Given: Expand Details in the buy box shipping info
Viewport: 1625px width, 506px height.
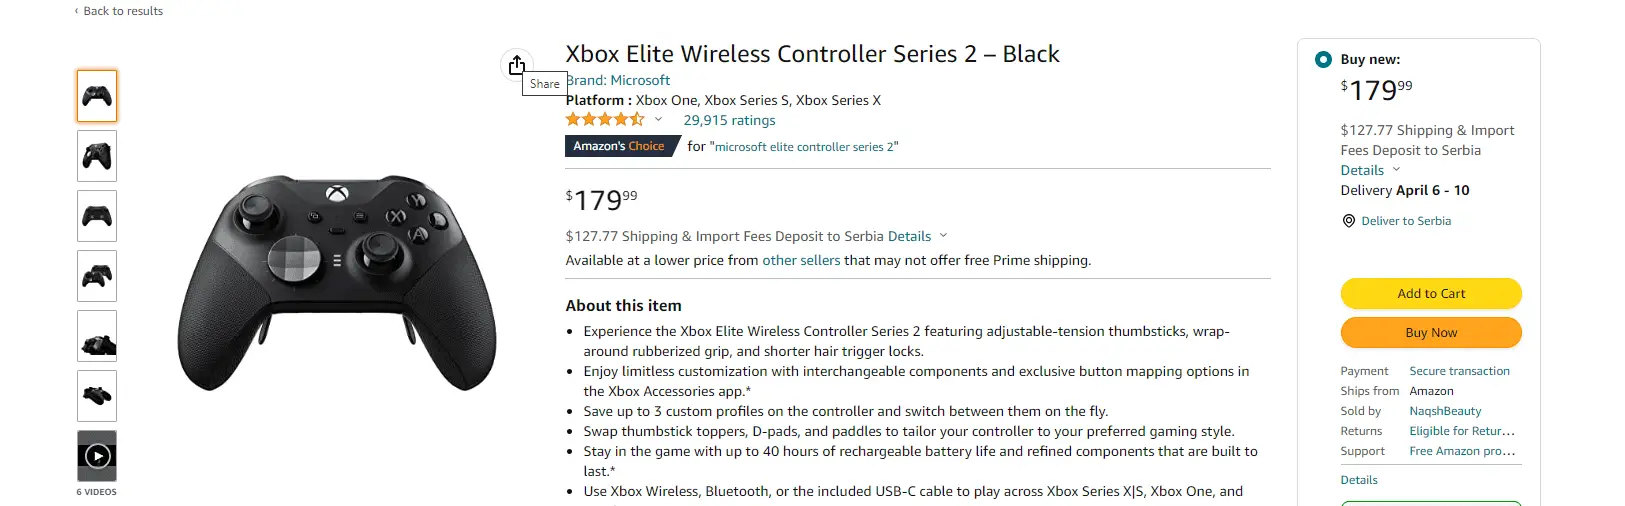Looking at the screenshot, I should click(x=1369, y=170).
